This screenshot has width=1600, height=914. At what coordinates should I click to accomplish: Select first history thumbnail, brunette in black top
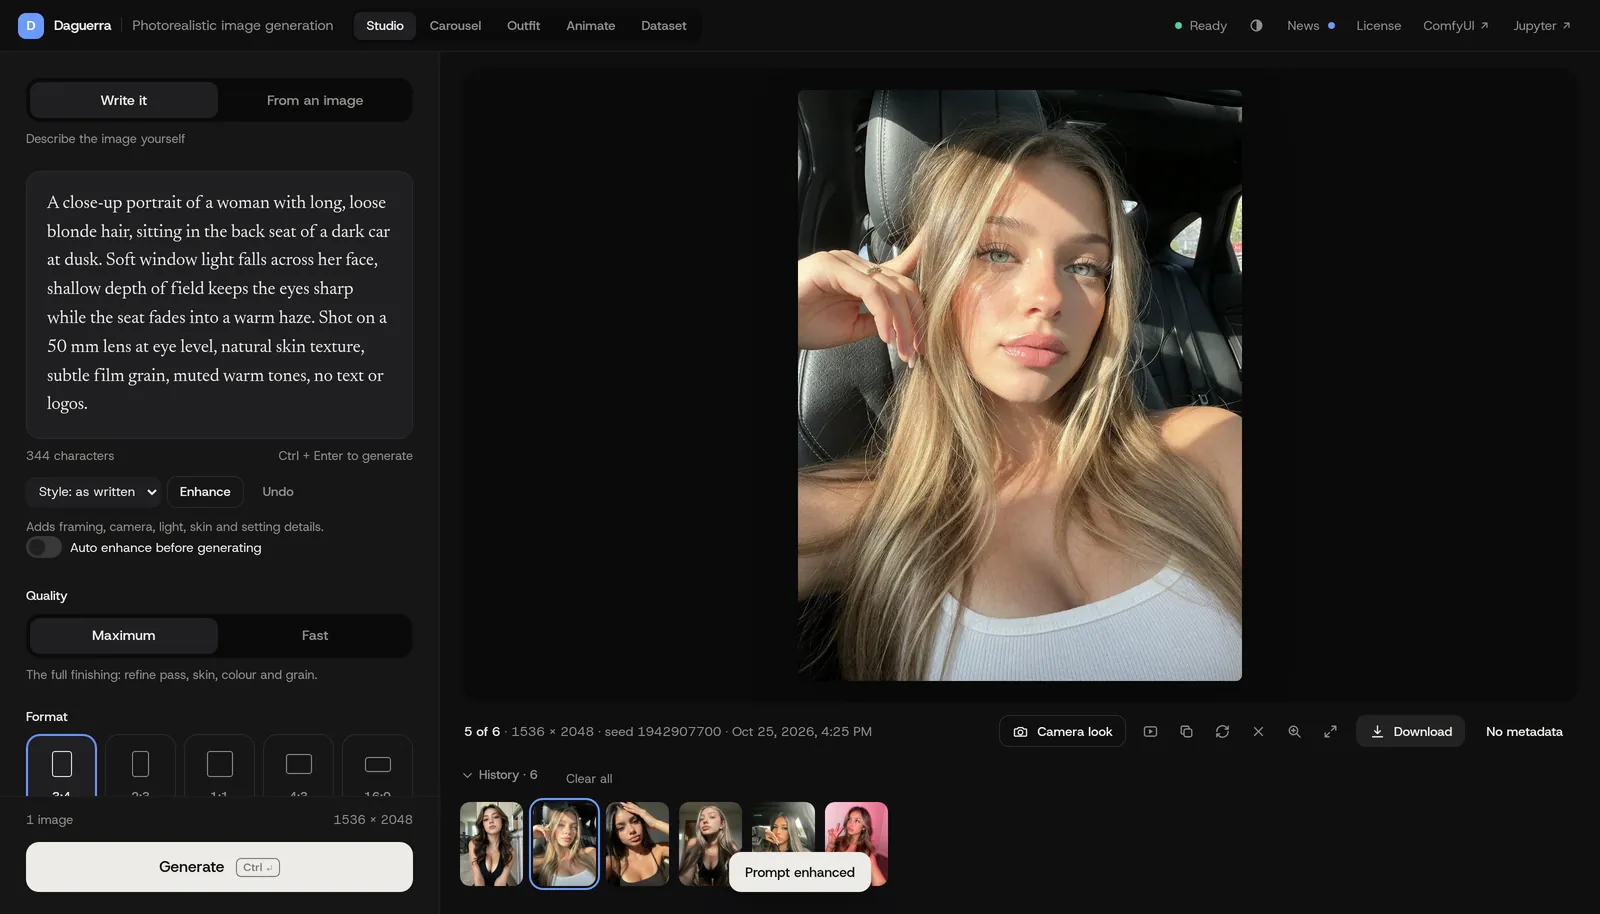click(491, 844)
